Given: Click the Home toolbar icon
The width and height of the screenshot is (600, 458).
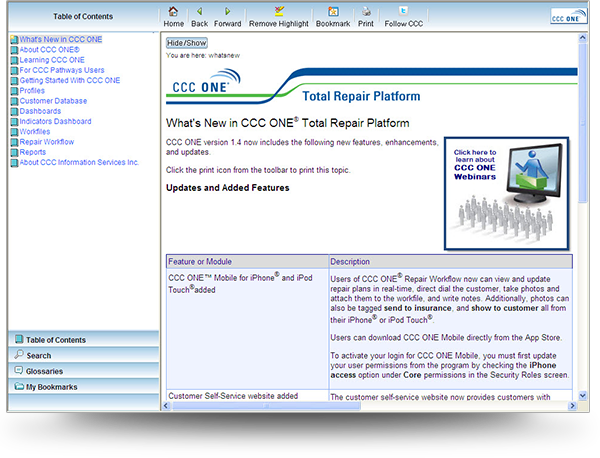Looking at the screenshot, I should pyautogui.click(x=173, y=11).
